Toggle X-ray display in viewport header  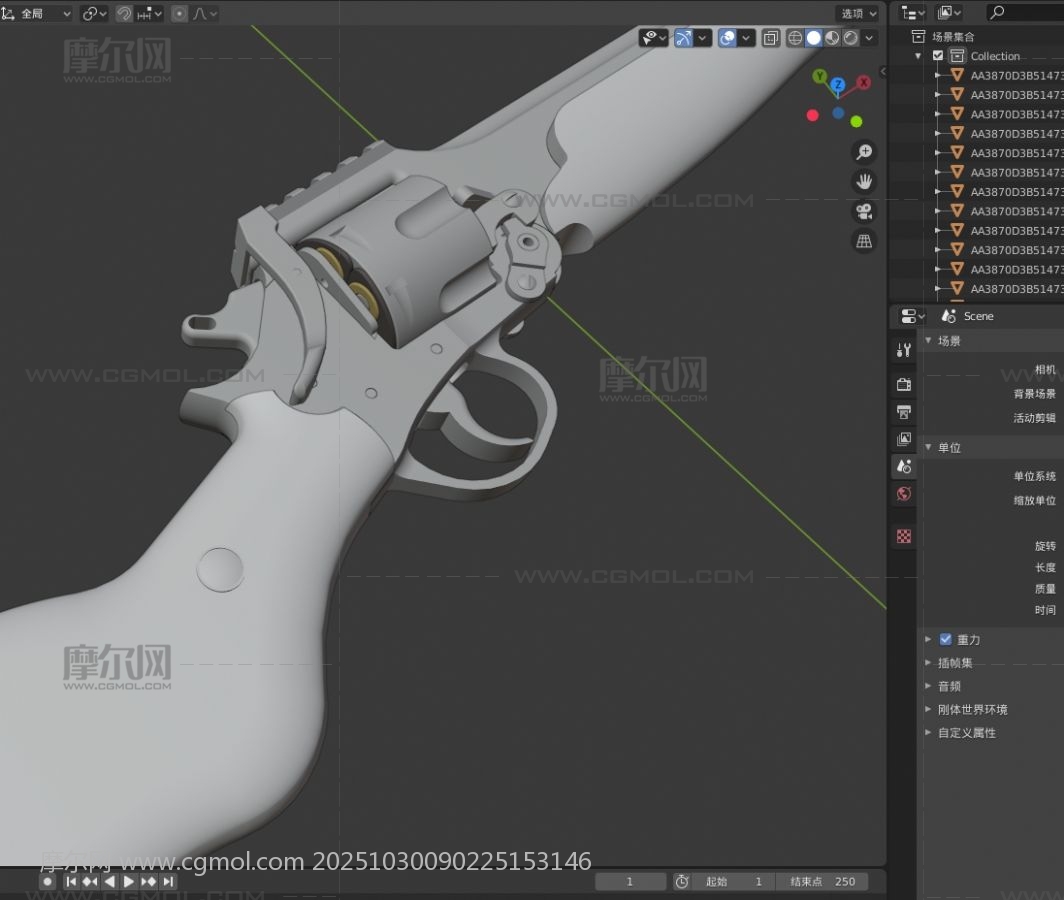(771, 38)
